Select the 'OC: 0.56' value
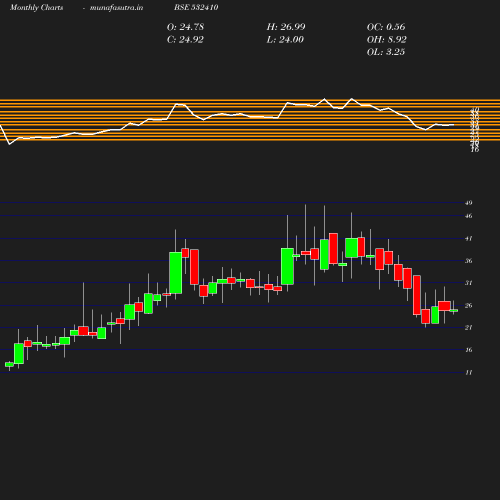The width and height of the screenshot is (500, 500). [386, 27]
